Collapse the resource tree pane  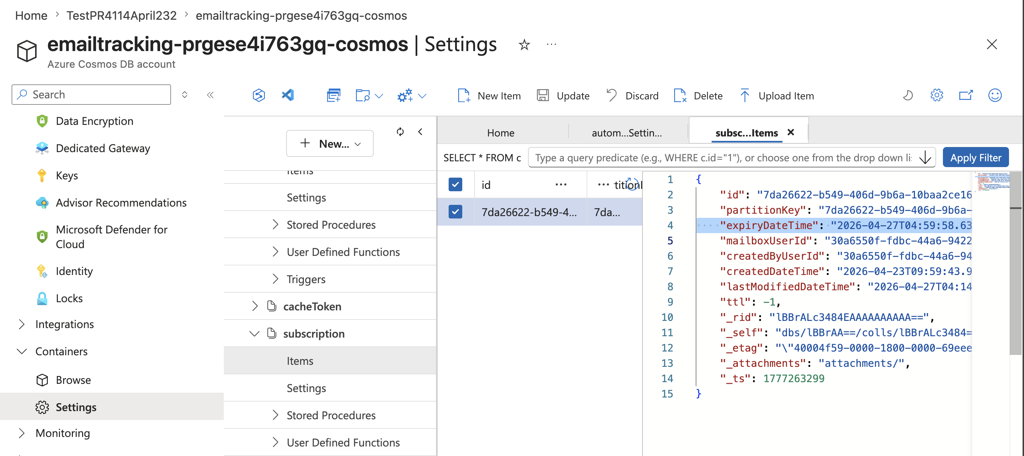420,131
